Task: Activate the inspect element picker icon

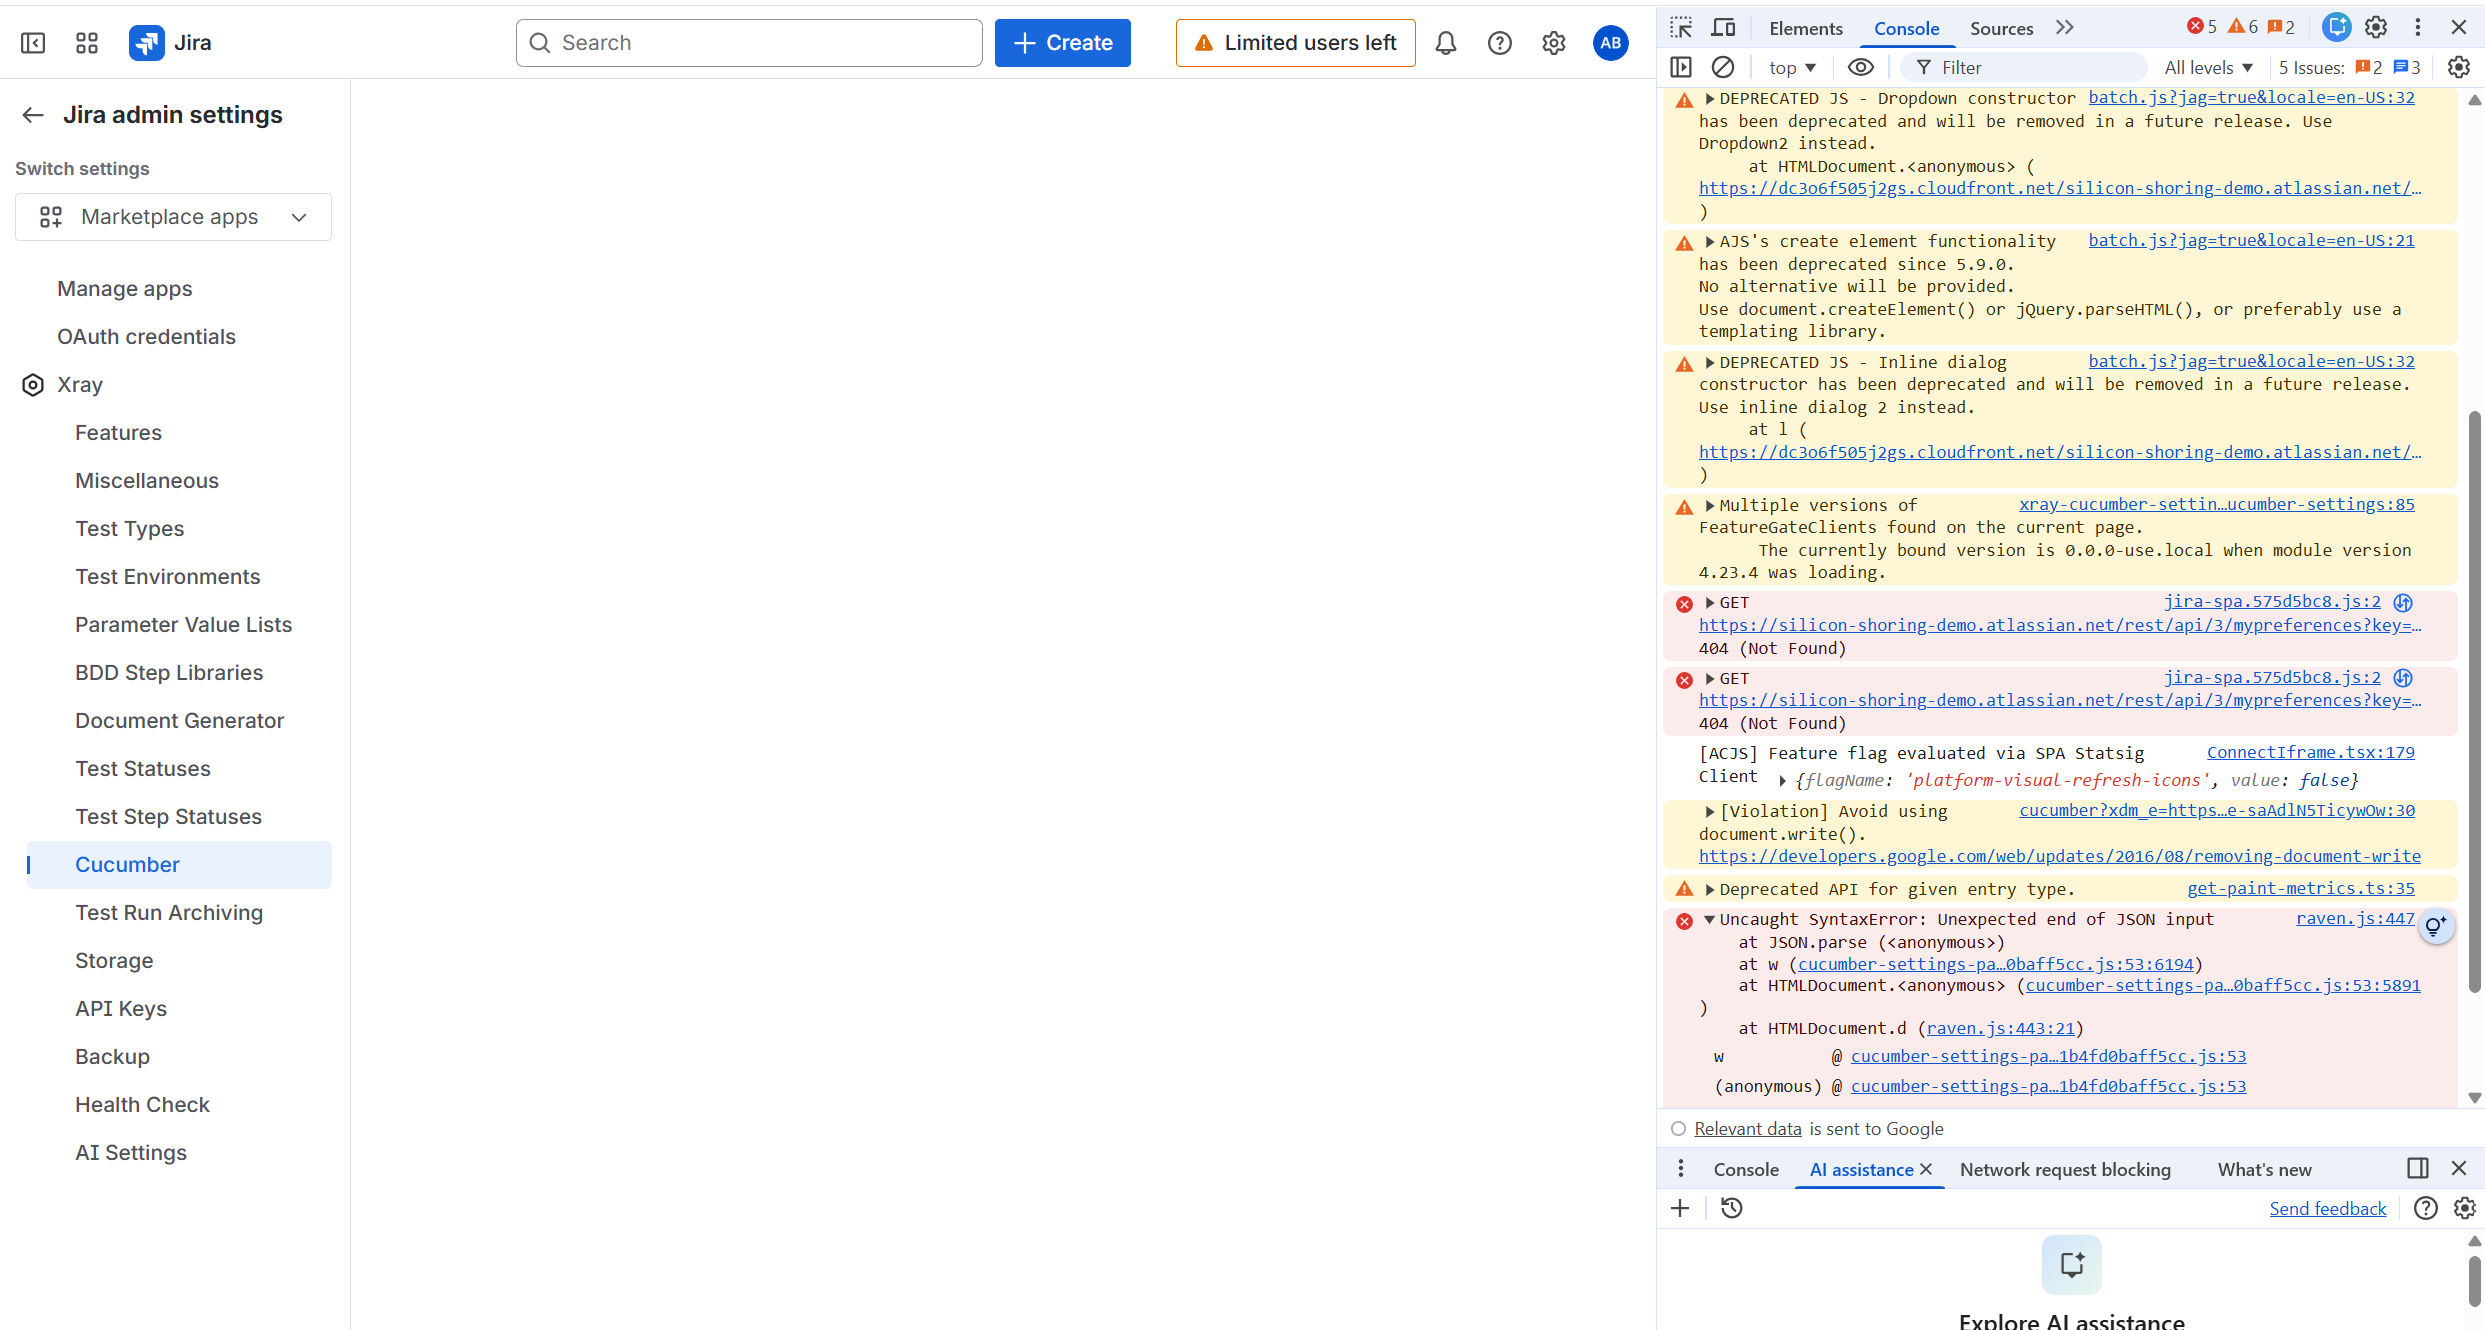Action: (x=1681, y=28)
